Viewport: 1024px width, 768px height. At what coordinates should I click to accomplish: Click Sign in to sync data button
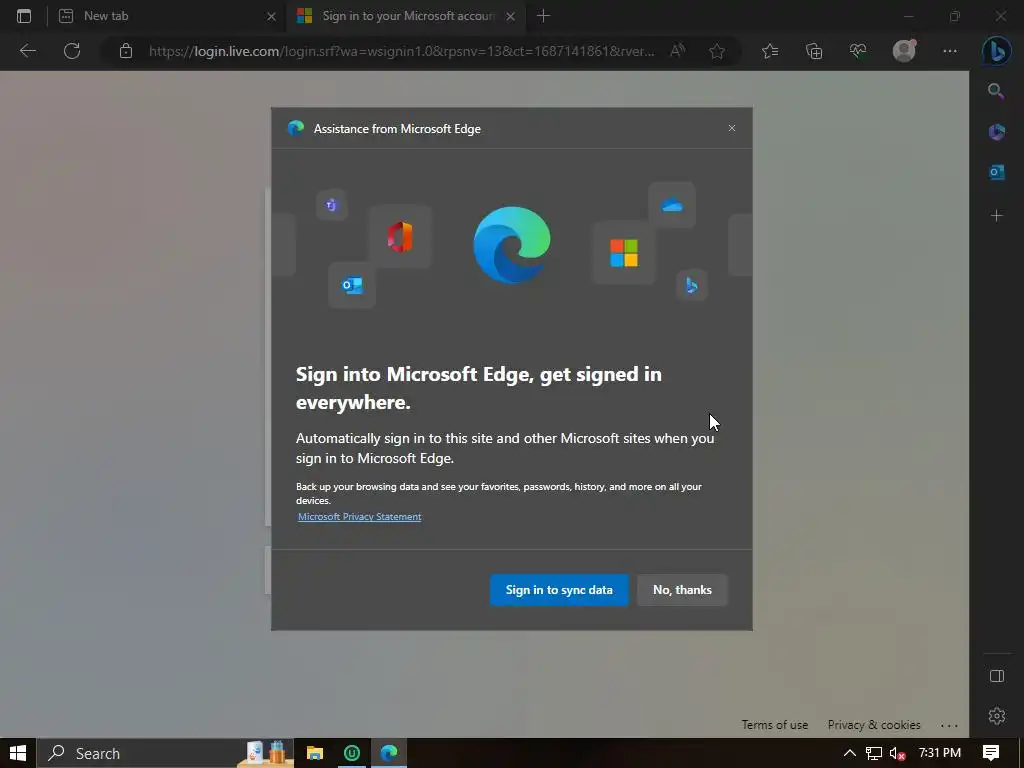click(x=559, y=590)
